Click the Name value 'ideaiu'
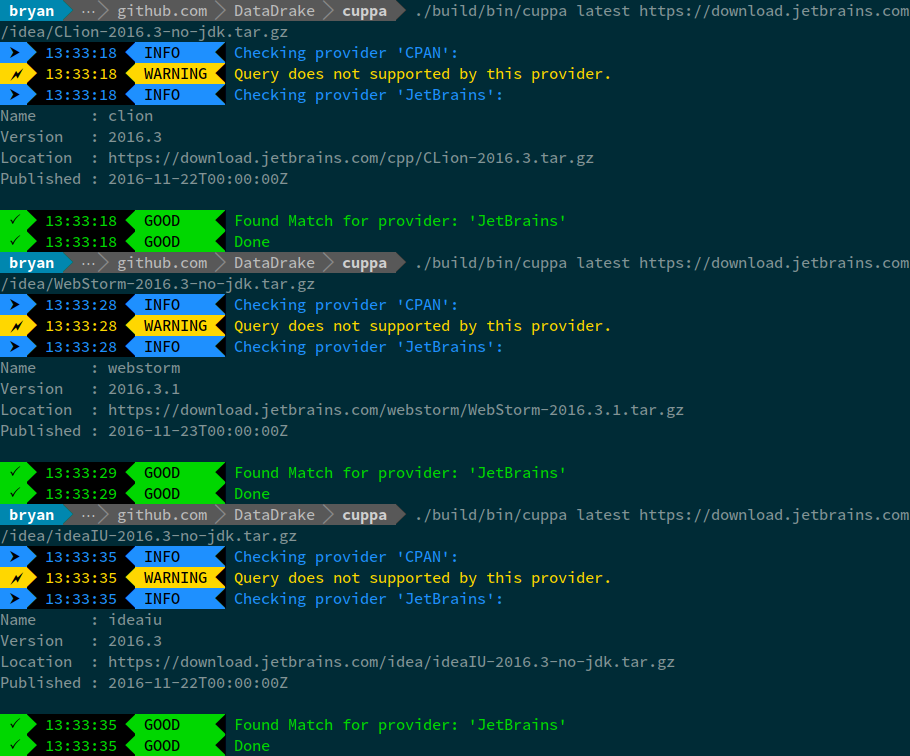 [135, 620]
